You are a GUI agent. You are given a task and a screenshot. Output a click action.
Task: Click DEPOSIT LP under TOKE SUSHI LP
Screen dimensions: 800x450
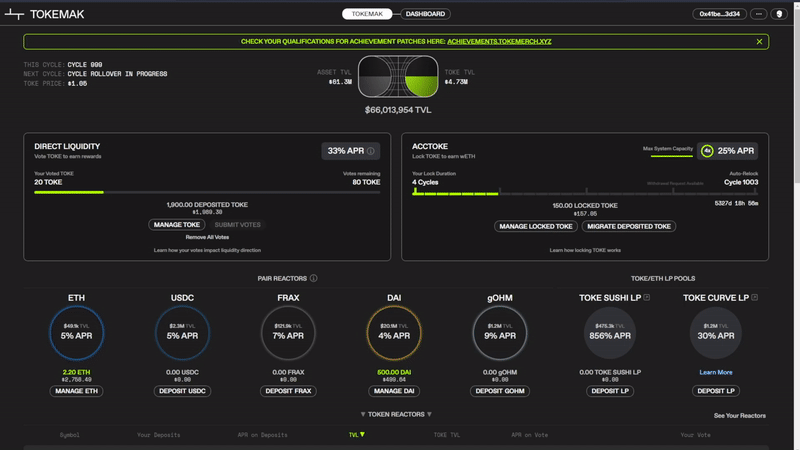click(610, 391)
